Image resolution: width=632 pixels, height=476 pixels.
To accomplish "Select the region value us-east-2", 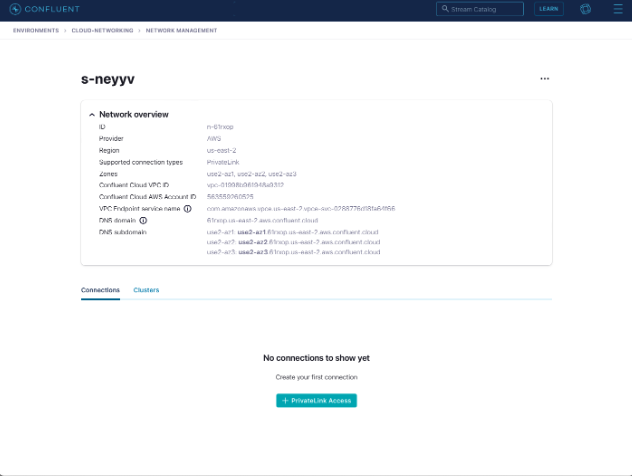I will (221, 150).
